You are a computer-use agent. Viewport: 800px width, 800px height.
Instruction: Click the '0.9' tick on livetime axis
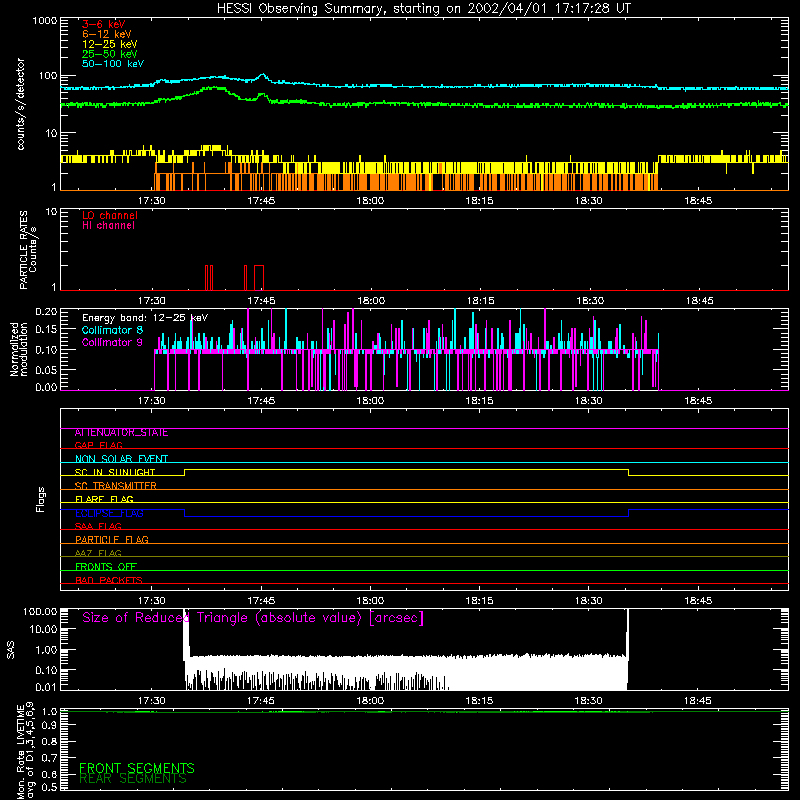(49, 725)
